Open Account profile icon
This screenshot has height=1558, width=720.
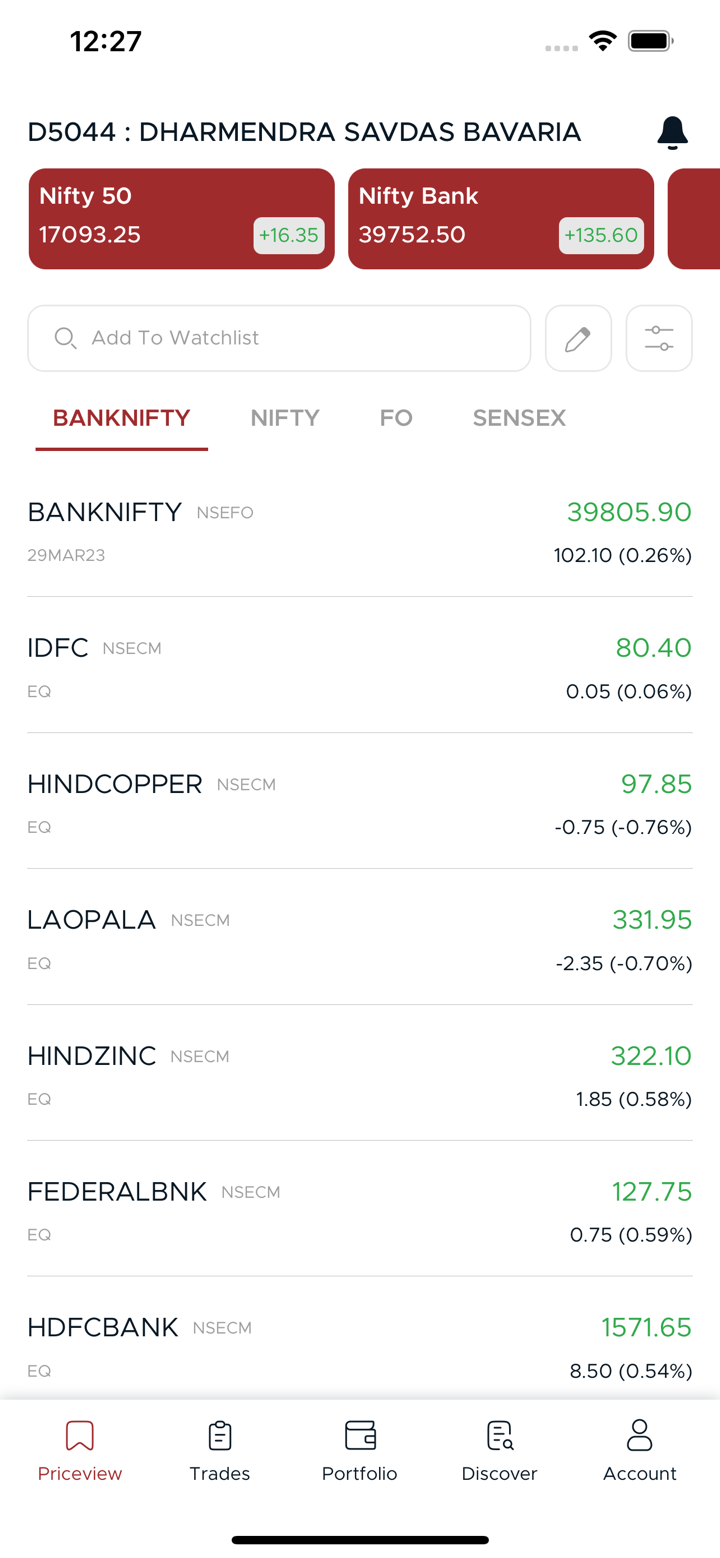pos(639,1436)
